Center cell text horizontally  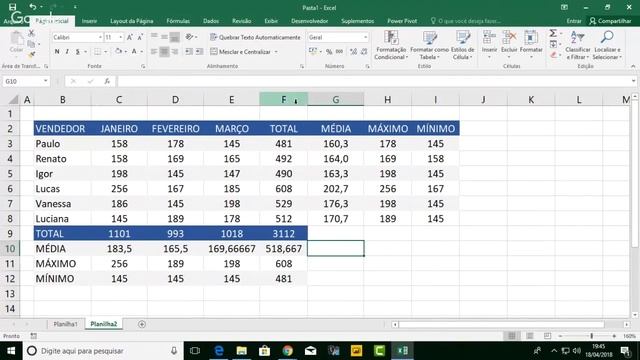pos(164,52)
